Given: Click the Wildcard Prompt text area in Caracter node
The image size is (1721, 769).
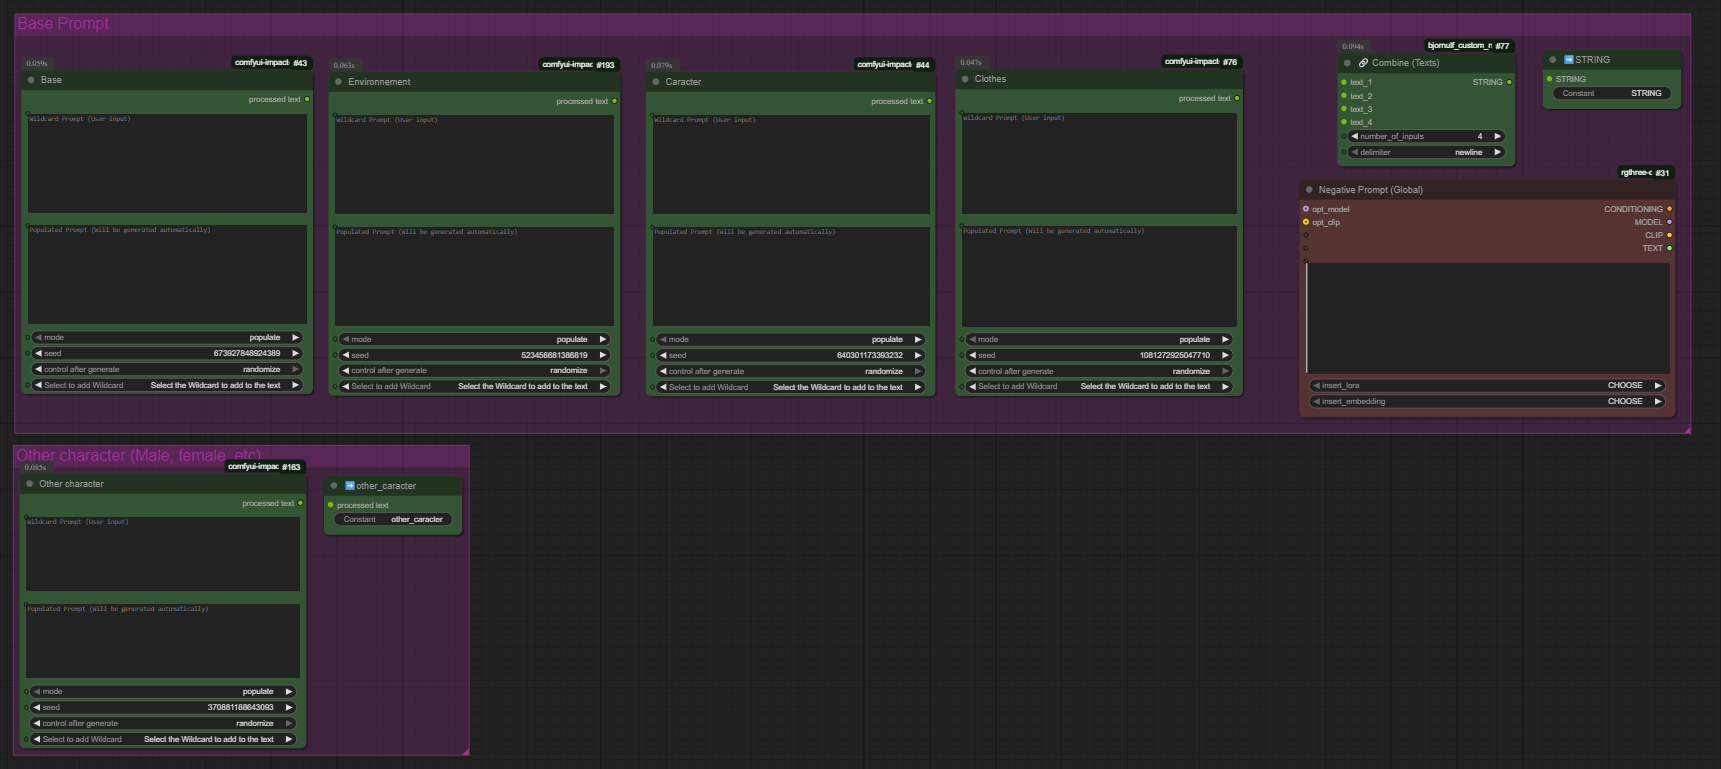Looking at the screenshot, I should click(790, 164).
